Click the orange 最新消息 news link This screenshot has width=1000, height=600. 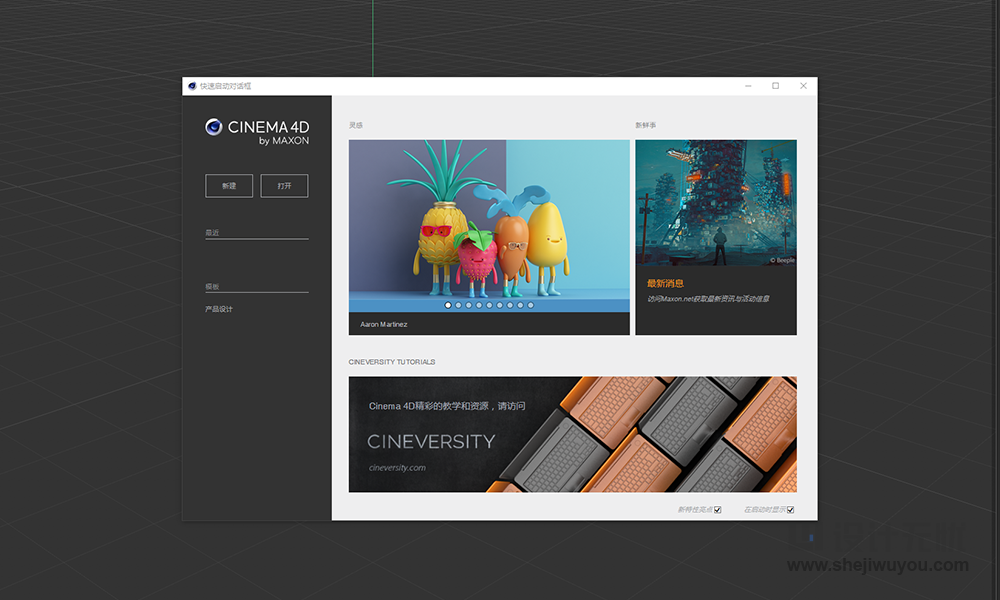pos(665,283)
